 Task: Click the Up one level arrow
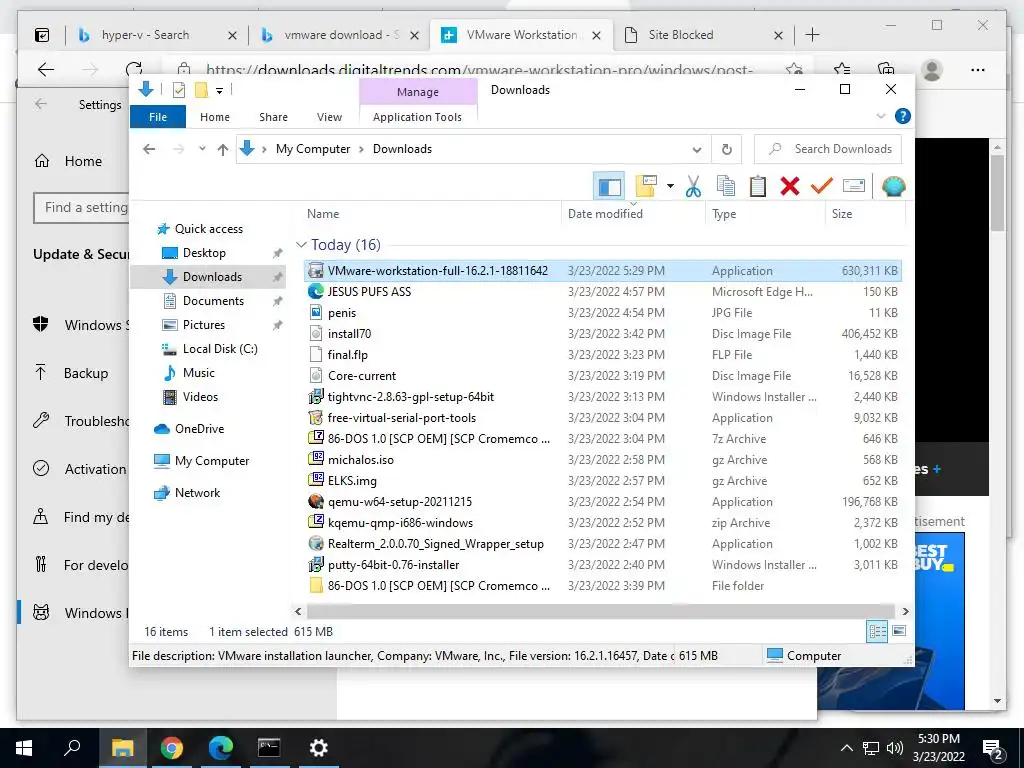(x=223, y=150)
